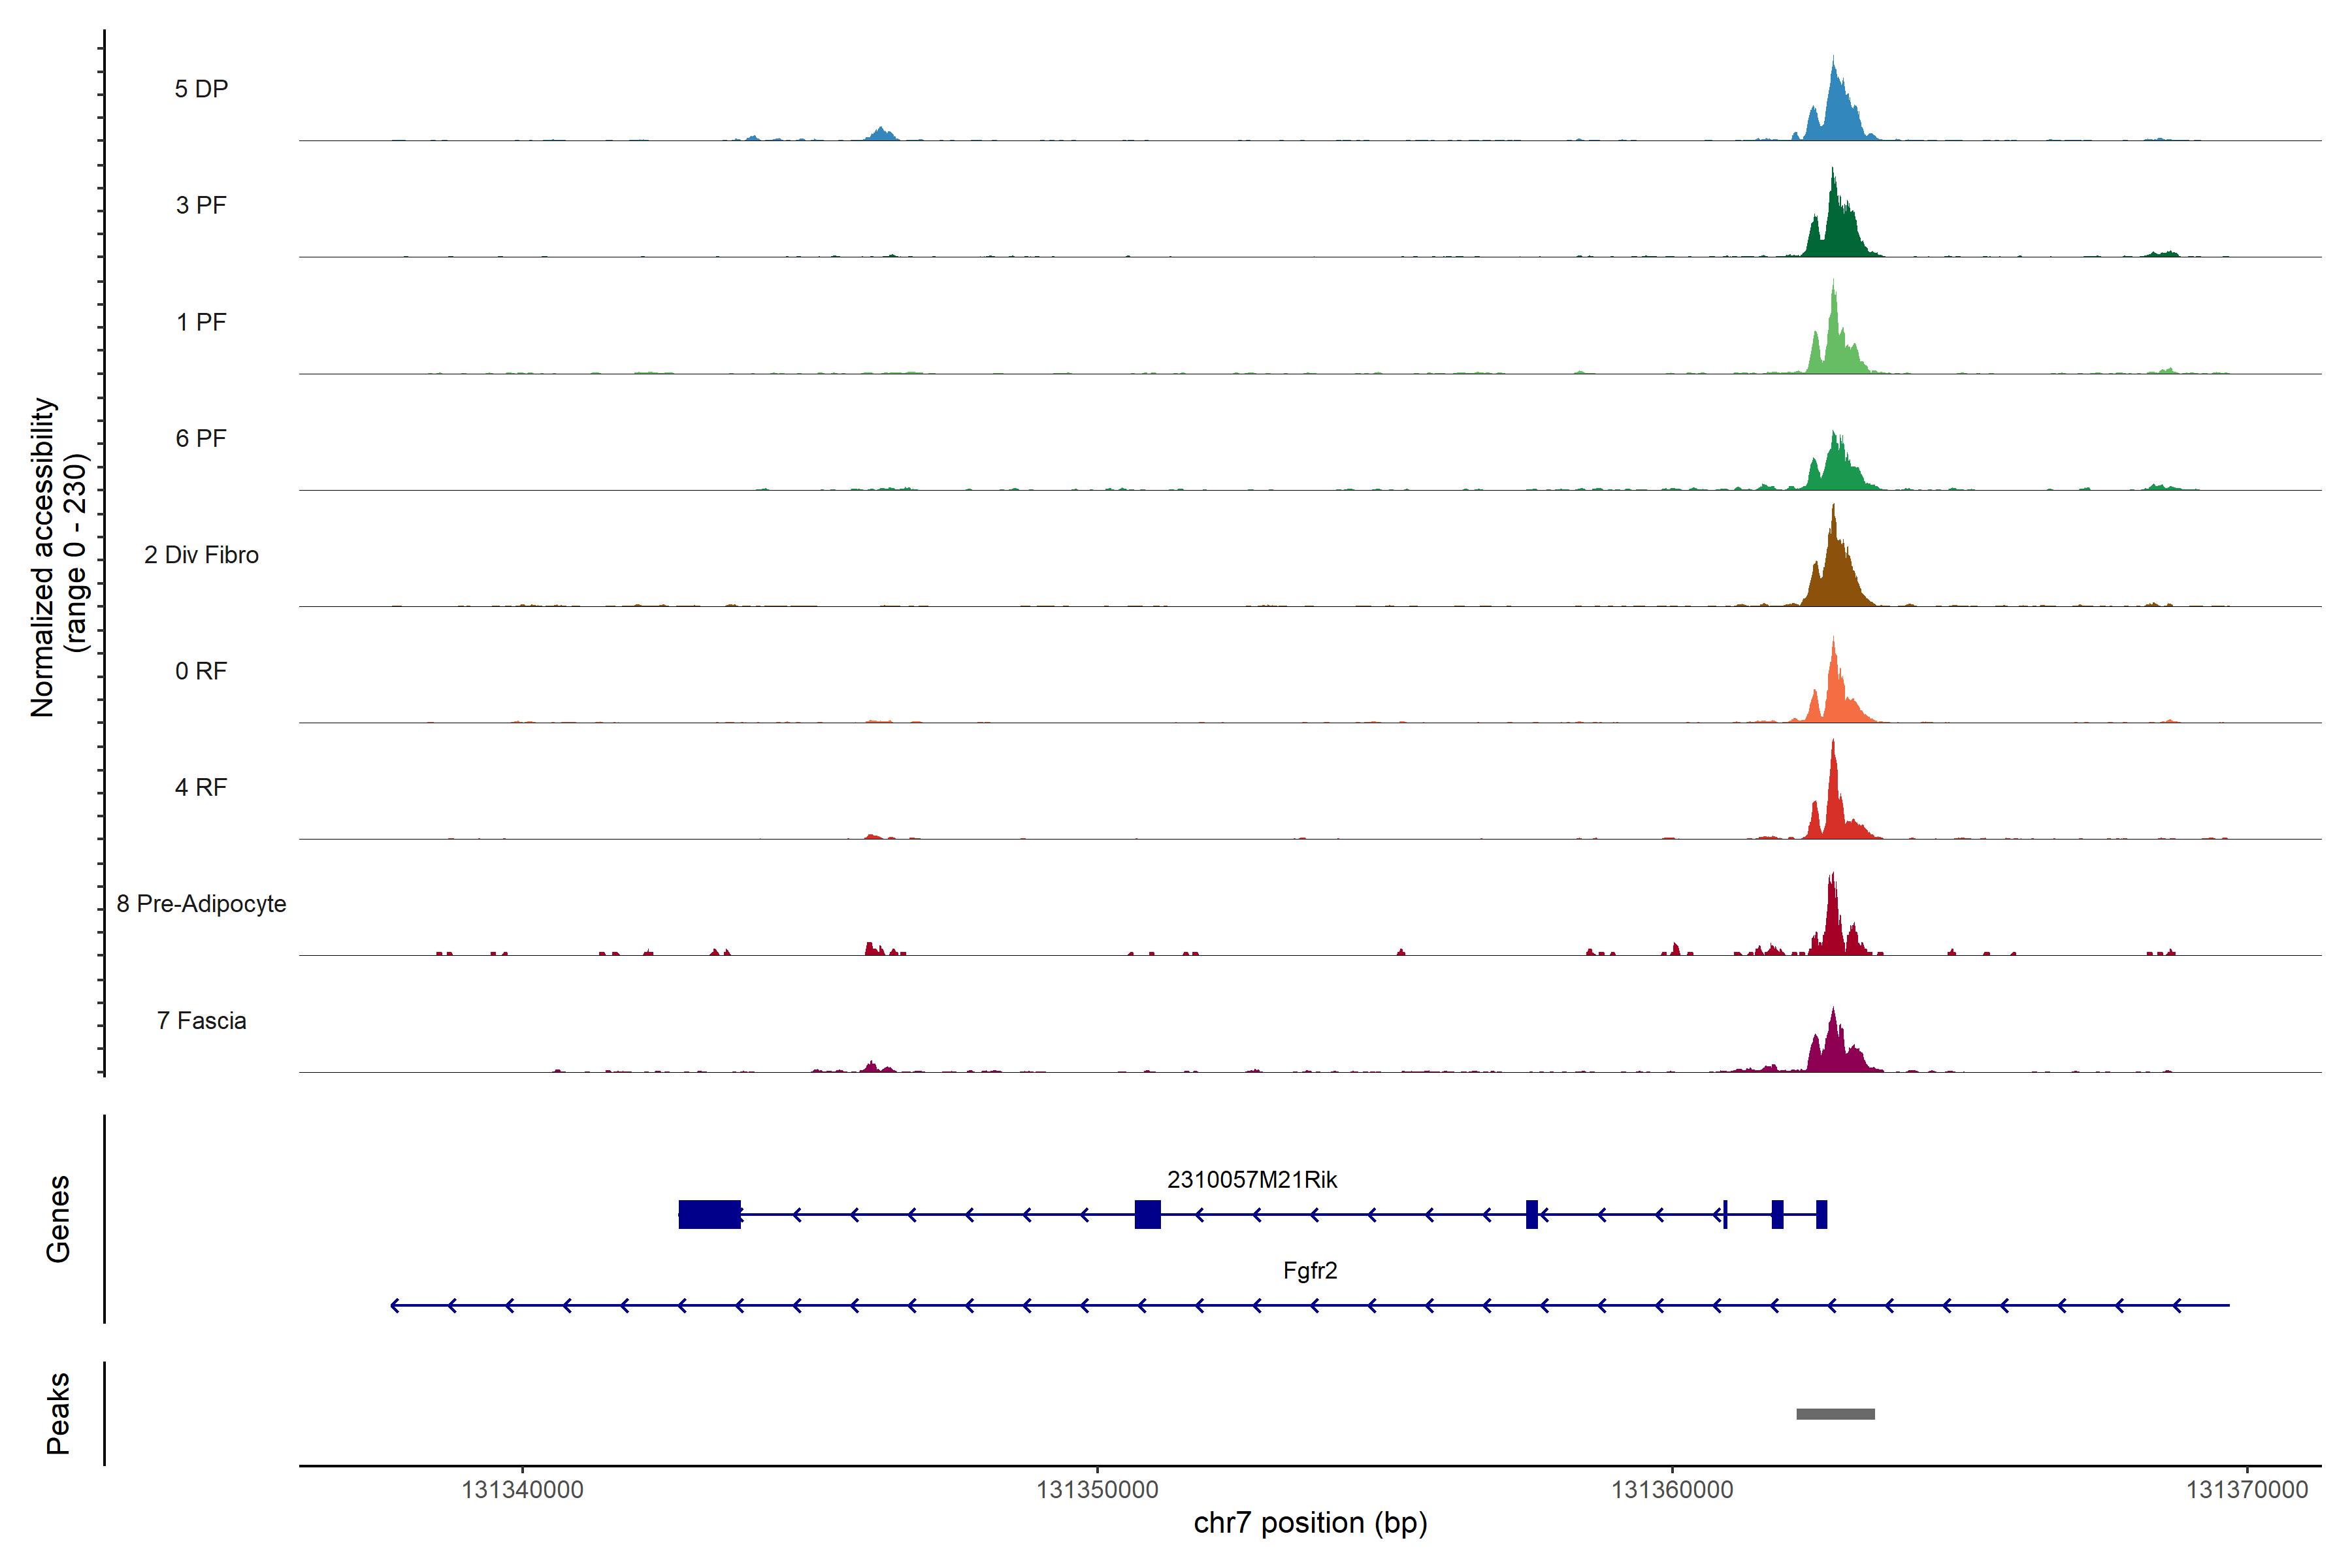The image size is (2352, 1568).
Task: Click the gray peak bar in Peaks track
Action: [1835, 1414]
